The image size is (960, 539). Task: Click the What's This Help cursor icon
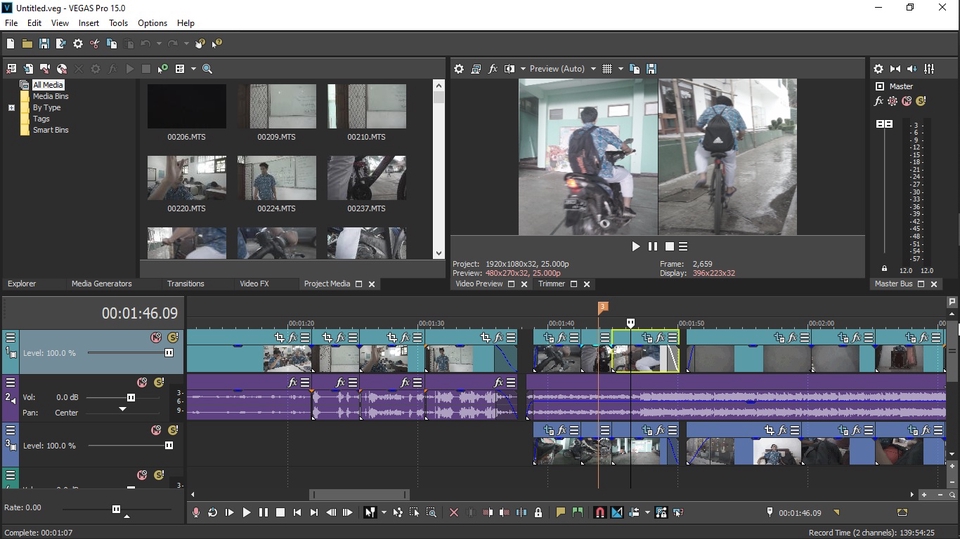tap(217, 43)
